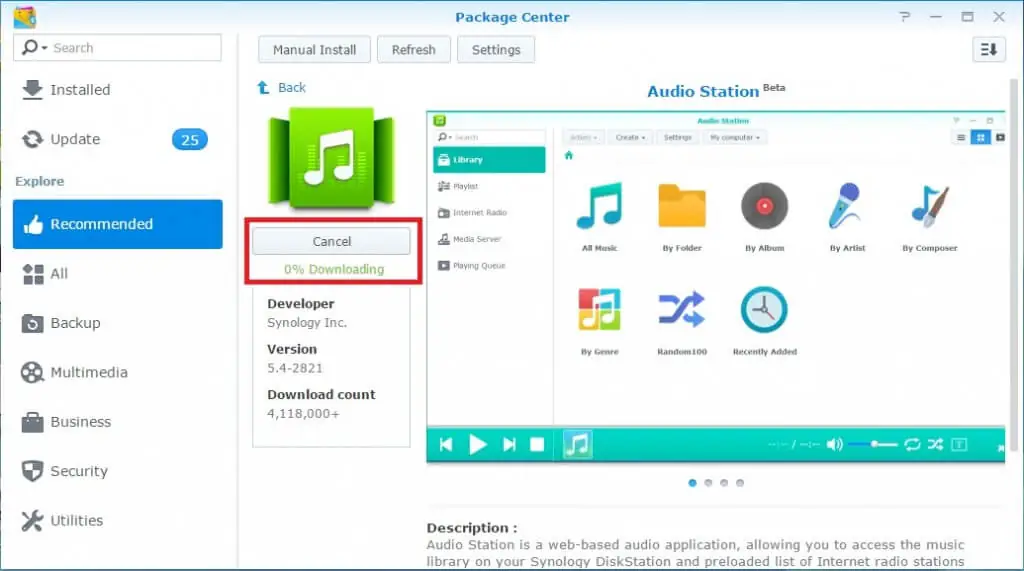Go Back to package list

tap(281, 88)
